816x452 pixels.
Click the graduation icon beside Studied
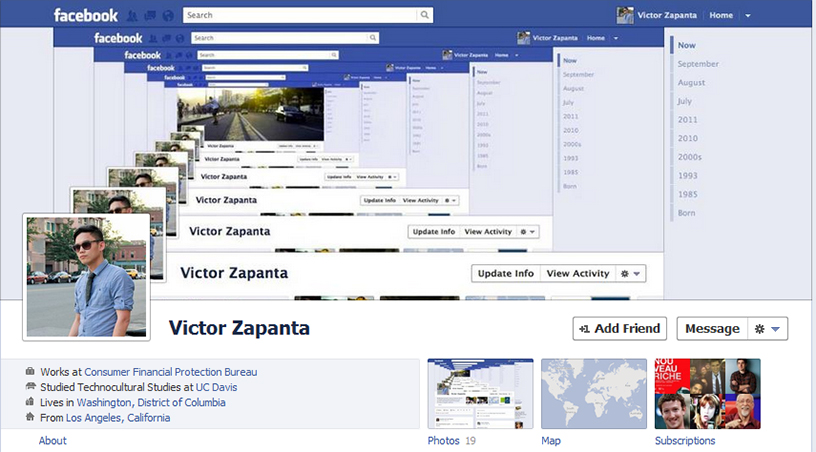point(30,386)
